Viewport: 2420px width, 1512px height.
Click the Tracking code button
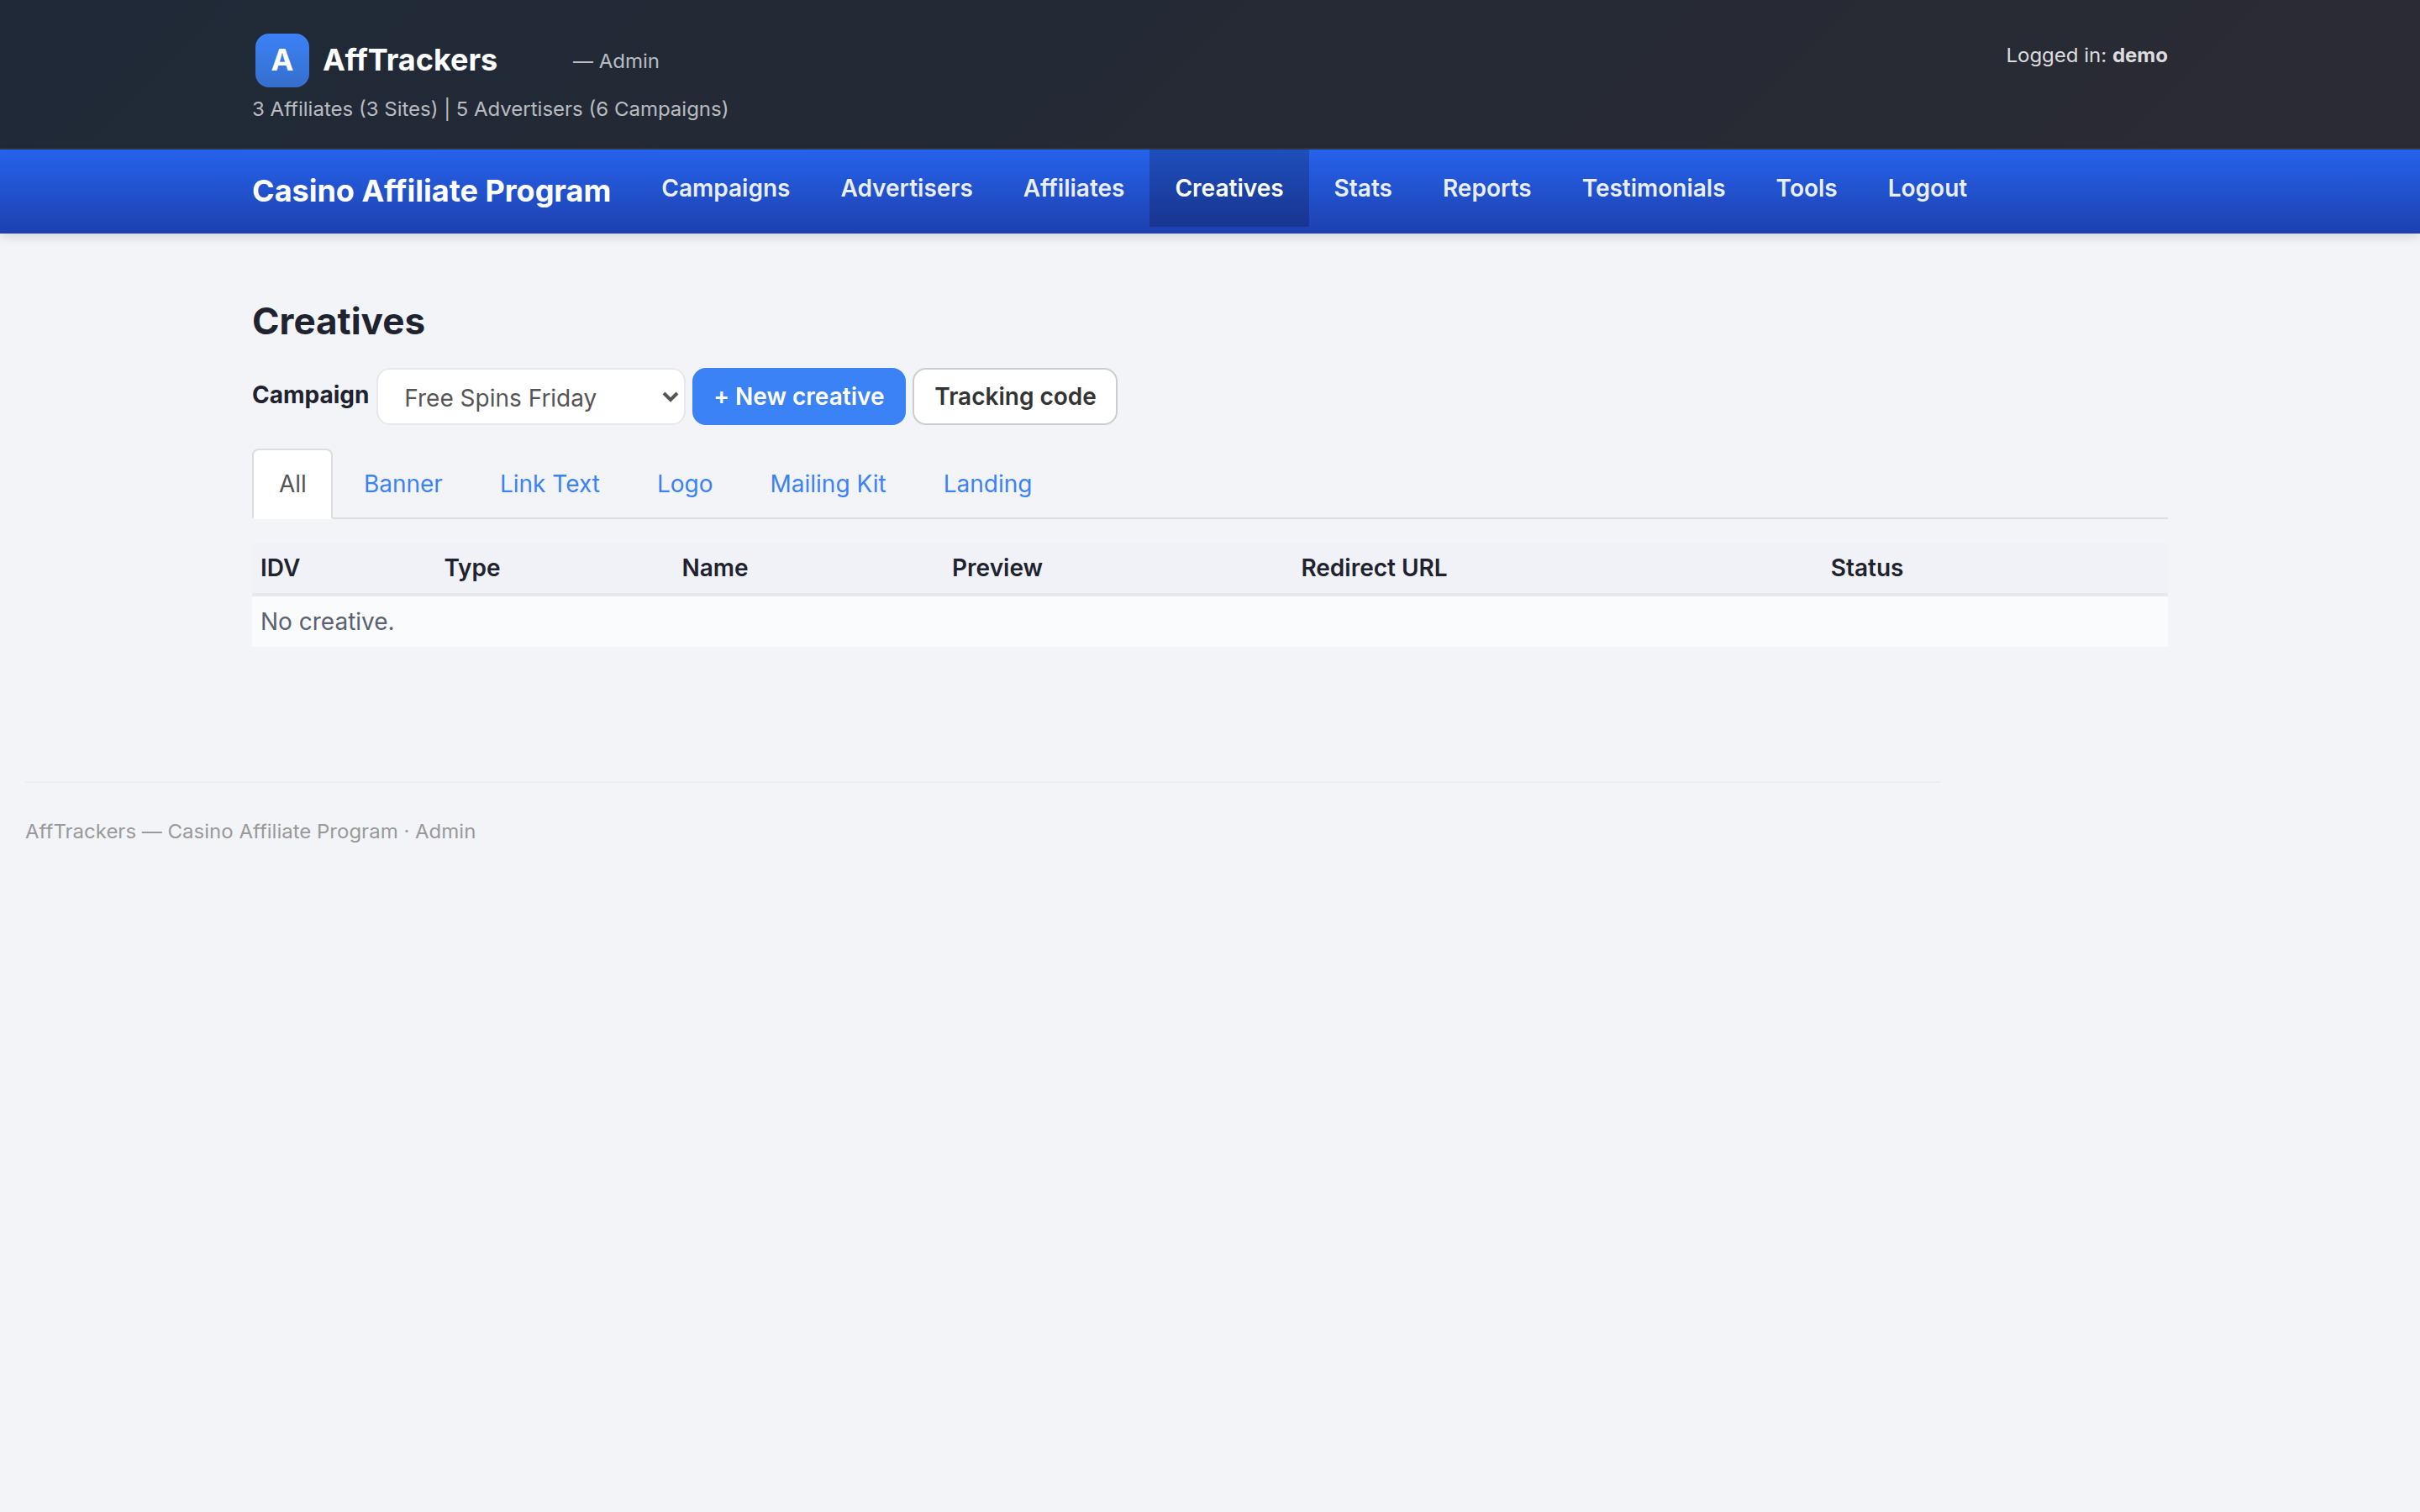[1015, 397]
